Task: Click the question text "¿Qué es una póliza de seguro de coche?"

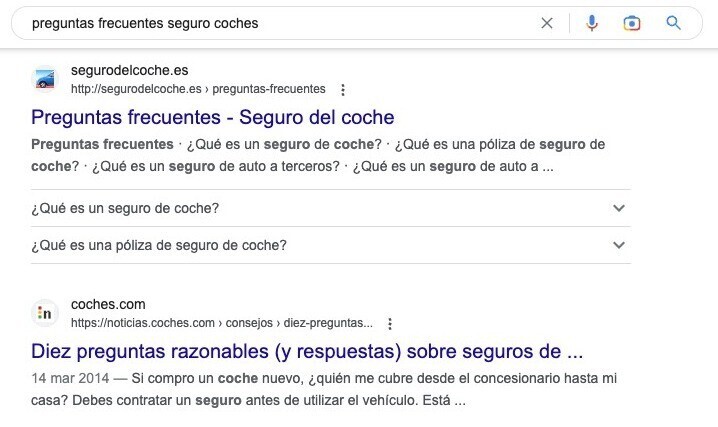Action: pos(159,245)
